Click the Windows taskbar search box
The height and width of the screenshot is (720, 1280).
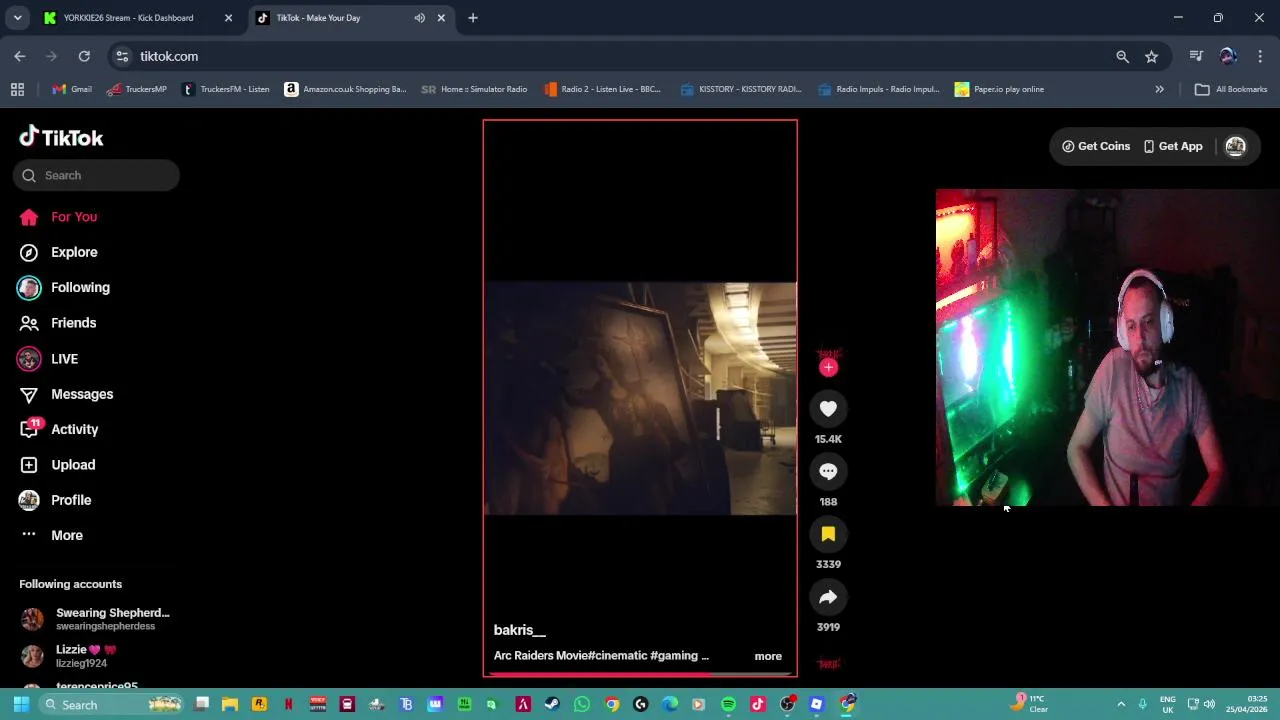[x=113, y=704]
